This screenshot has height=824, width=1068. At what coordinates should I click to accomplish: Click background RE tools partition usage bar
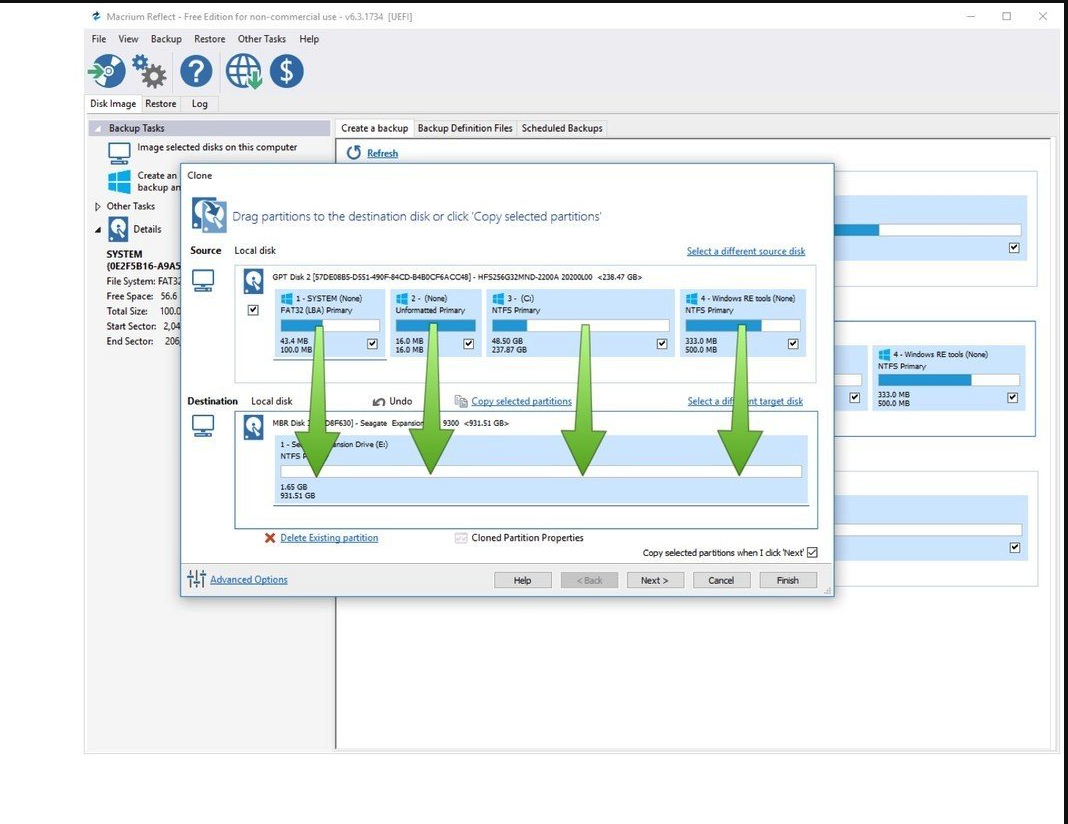click(949, 380)
